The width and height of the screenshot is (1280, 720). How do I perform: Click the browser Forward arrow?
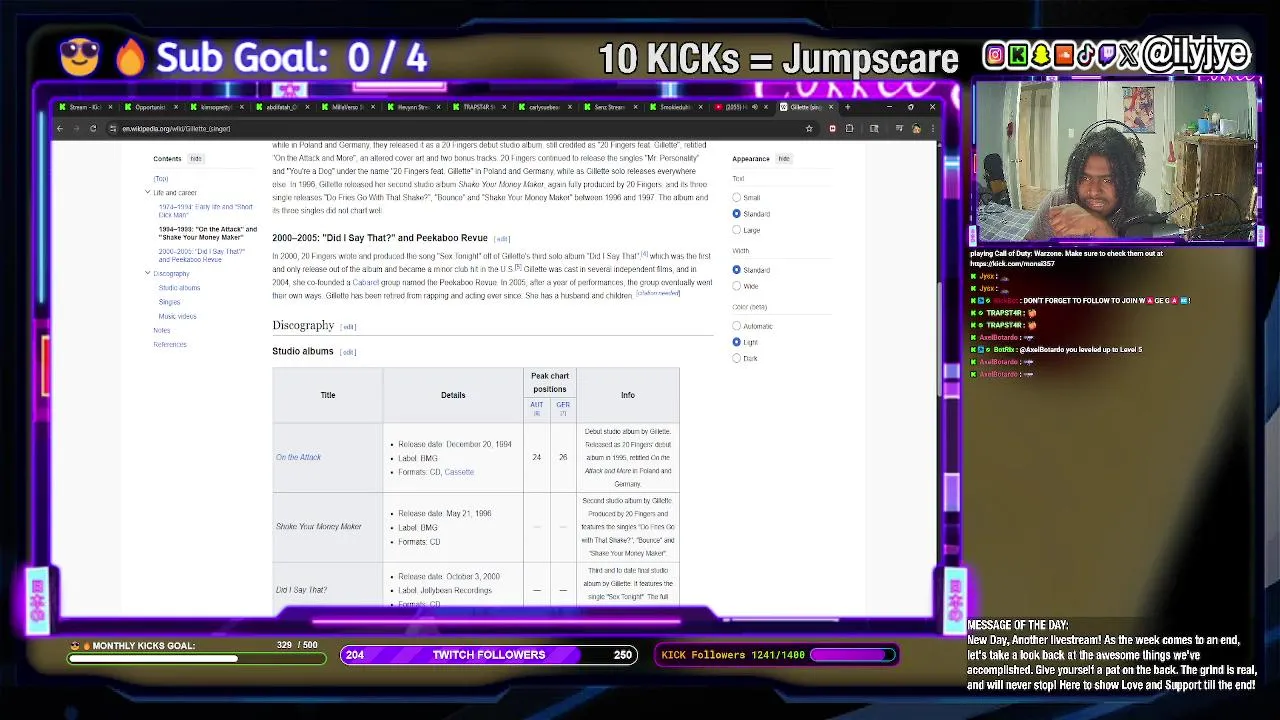[x=76, y=128]
